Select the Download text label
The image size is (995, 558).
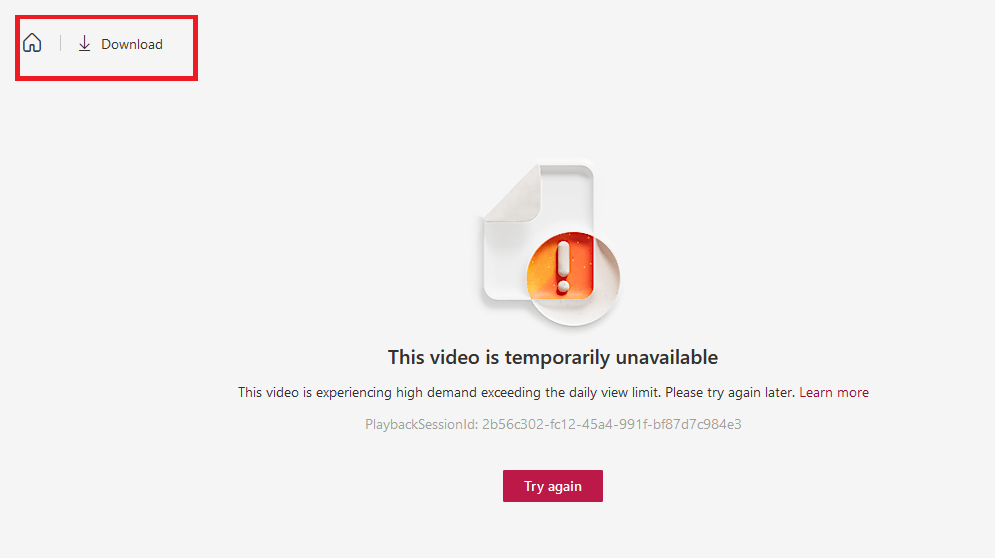tap(132, 44)
